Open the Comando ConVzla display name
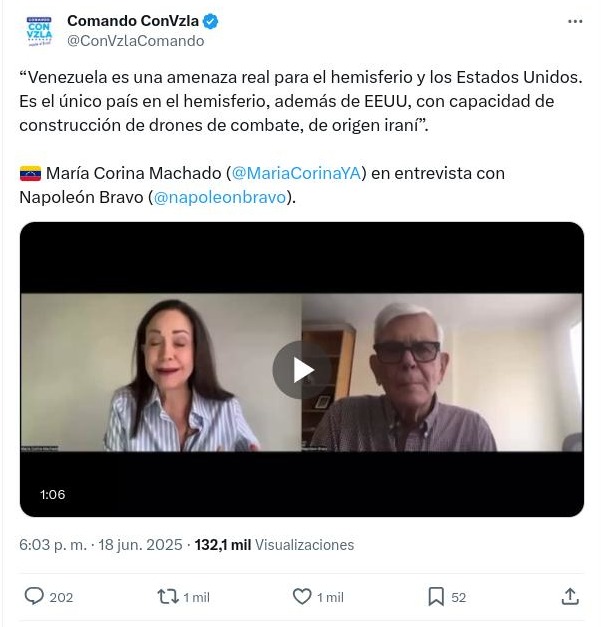601x627 pixels. tap(133, 21)
